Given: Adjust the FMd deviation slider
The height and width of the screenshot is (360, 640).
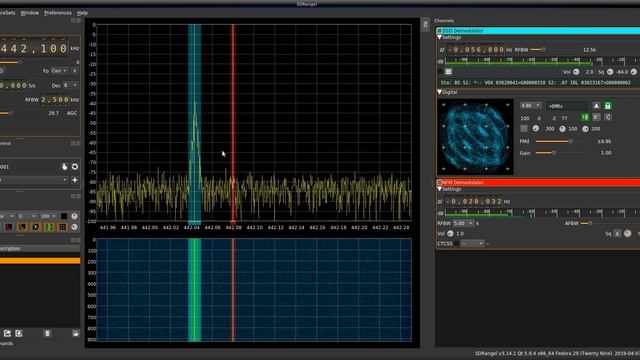Looking at the screenshot, I should 562,141.
